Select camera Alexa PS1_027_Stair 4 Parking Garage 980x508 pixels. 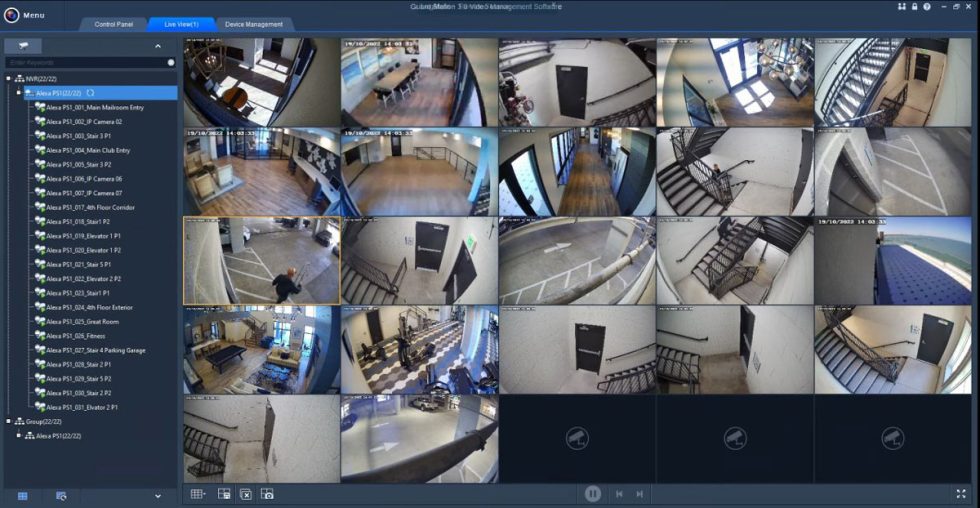(96, 351)
